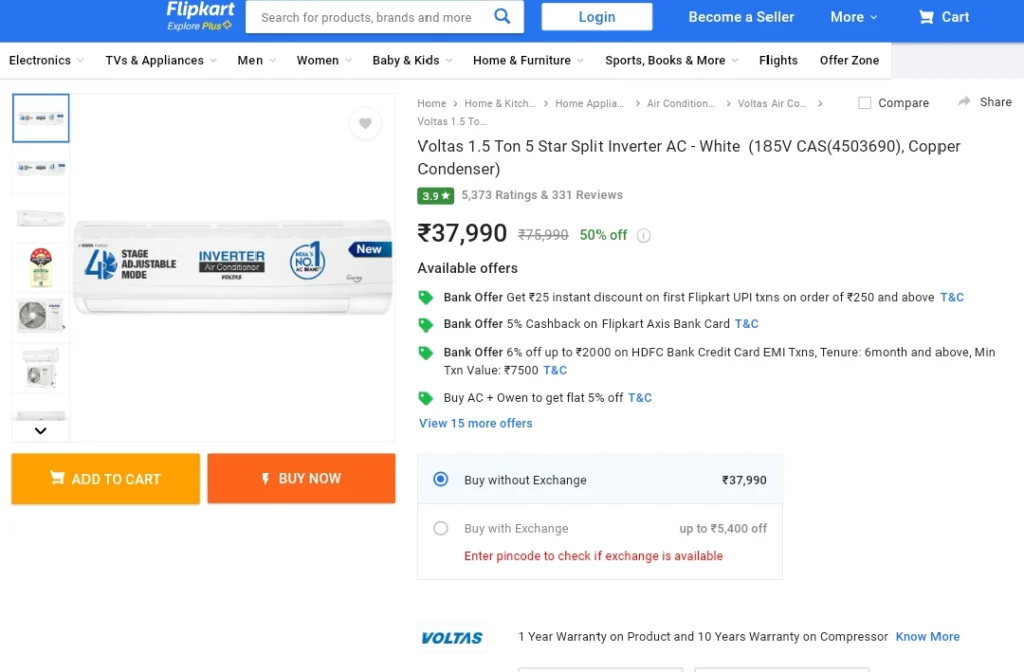Click the Flipkart logo
Screen dimensions: 1024x672
[x=200, y=10]
